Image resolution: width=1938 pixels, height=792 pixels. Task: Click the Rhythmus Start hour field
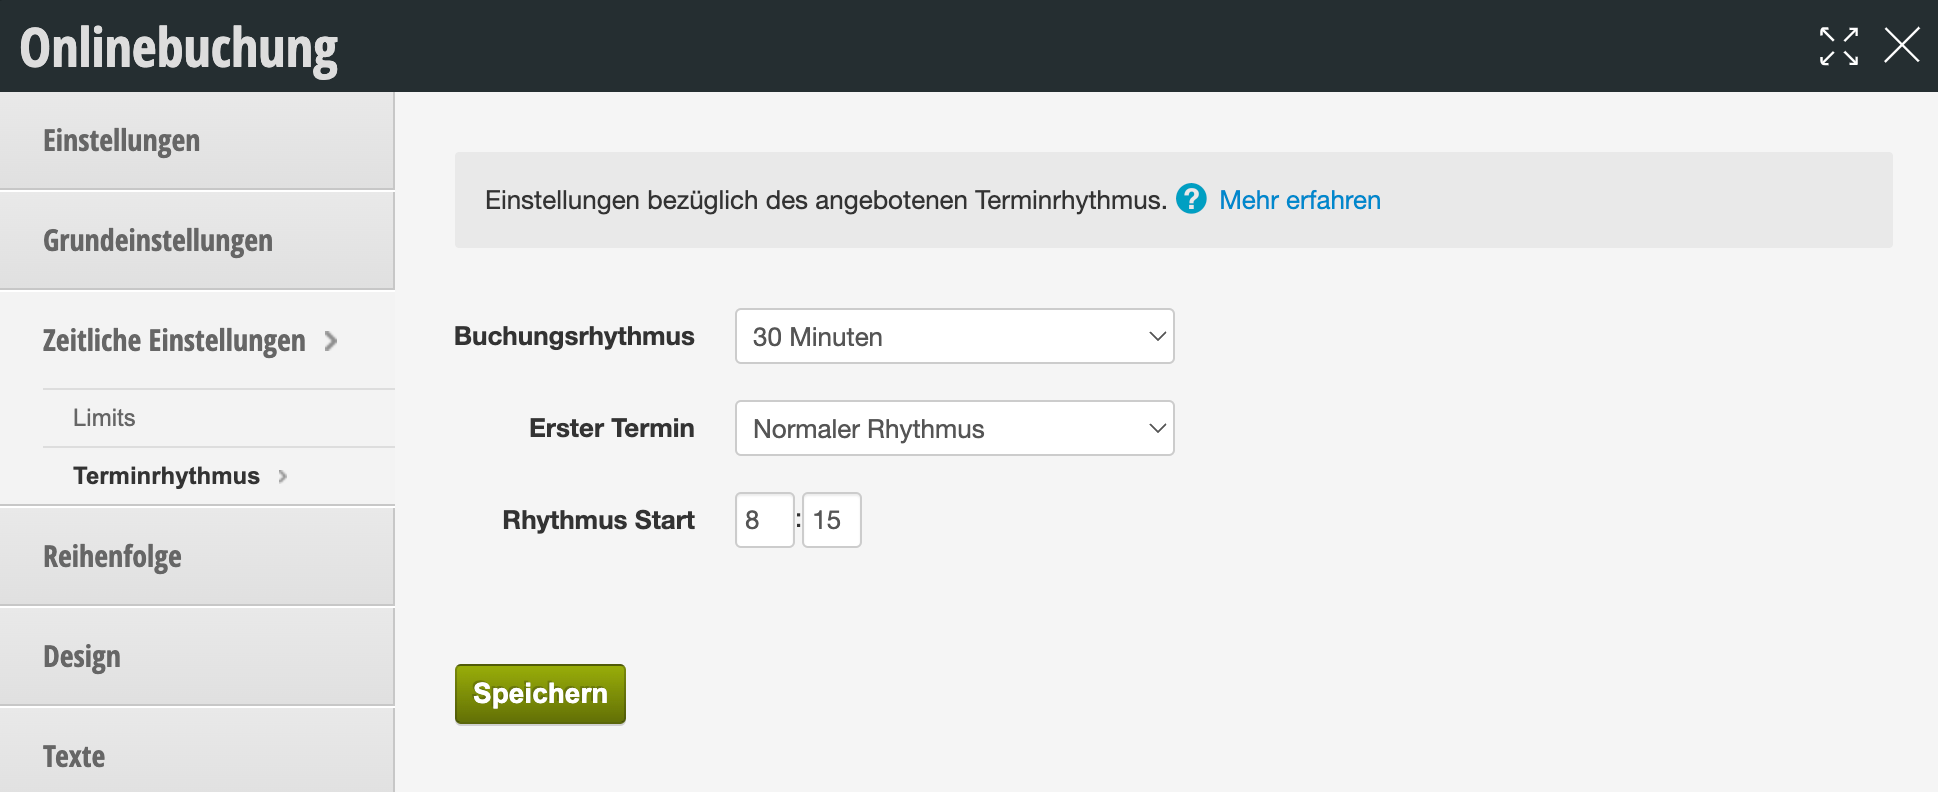[x=764, y=520]
